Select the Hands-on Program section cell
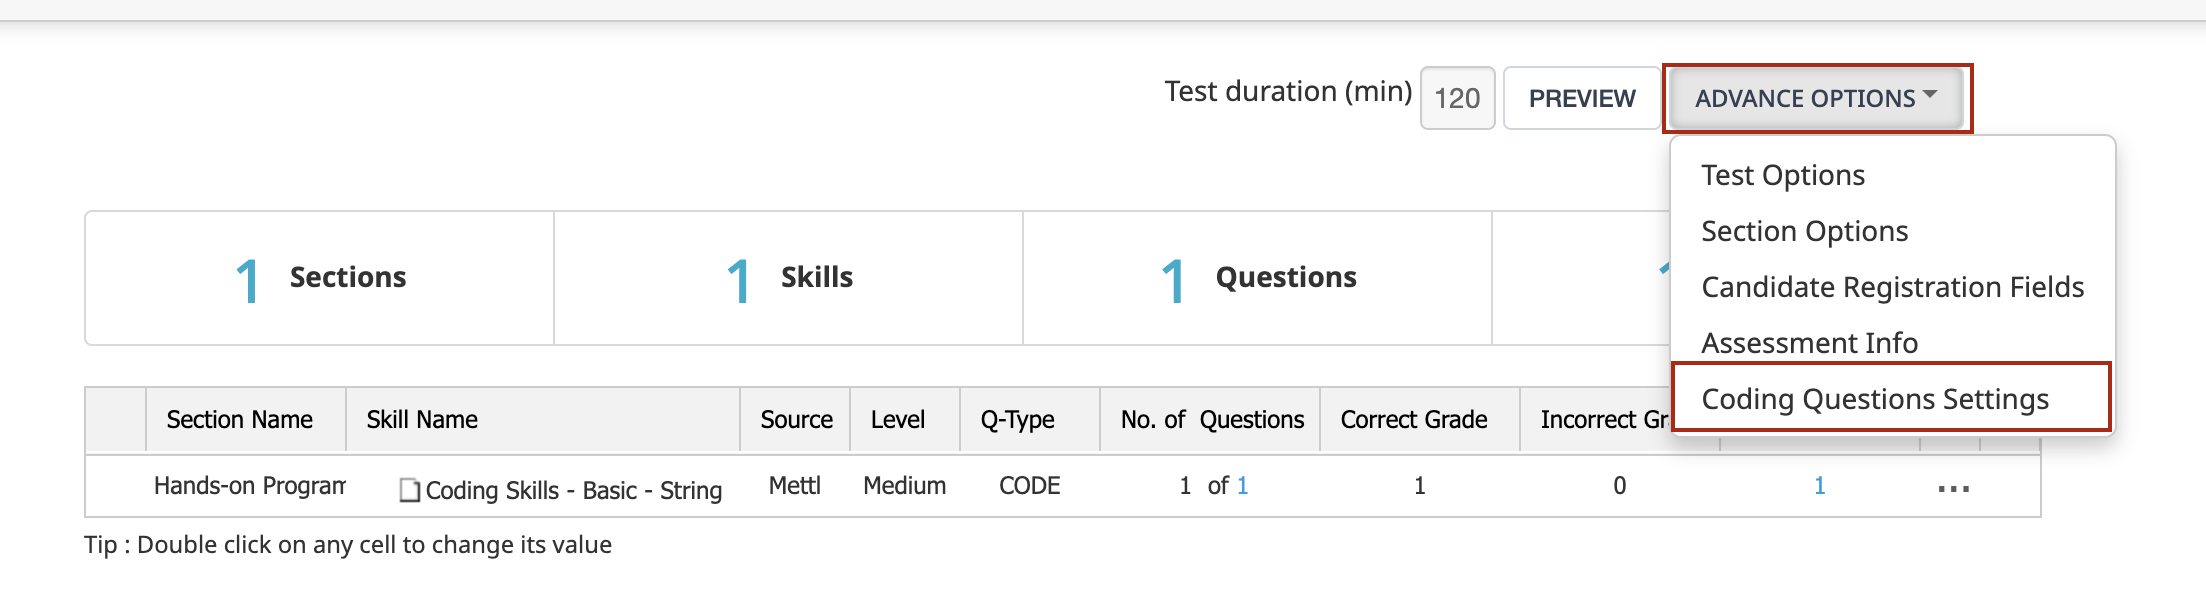 pos(249,486)
